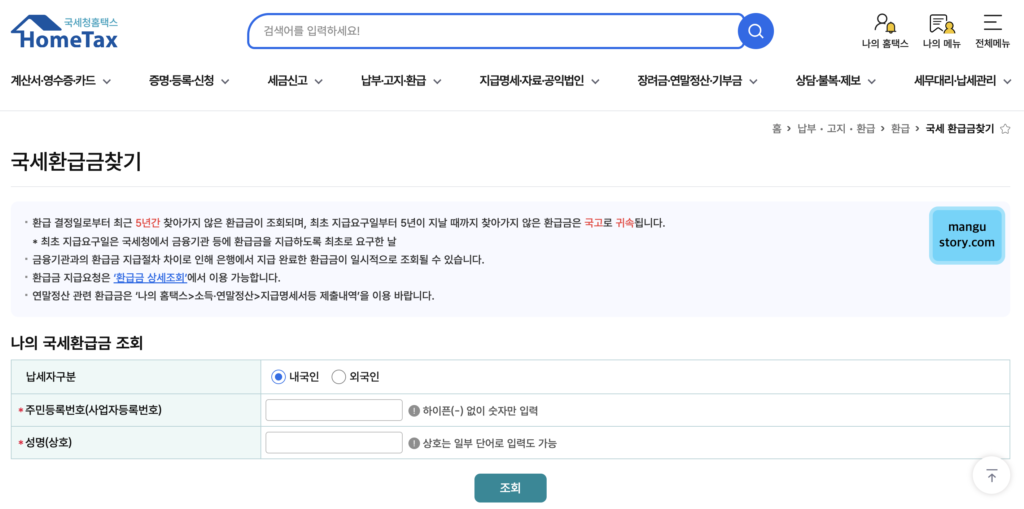Click the 성명(상호) row label
1024x509 pixels.
pos(48,442)
